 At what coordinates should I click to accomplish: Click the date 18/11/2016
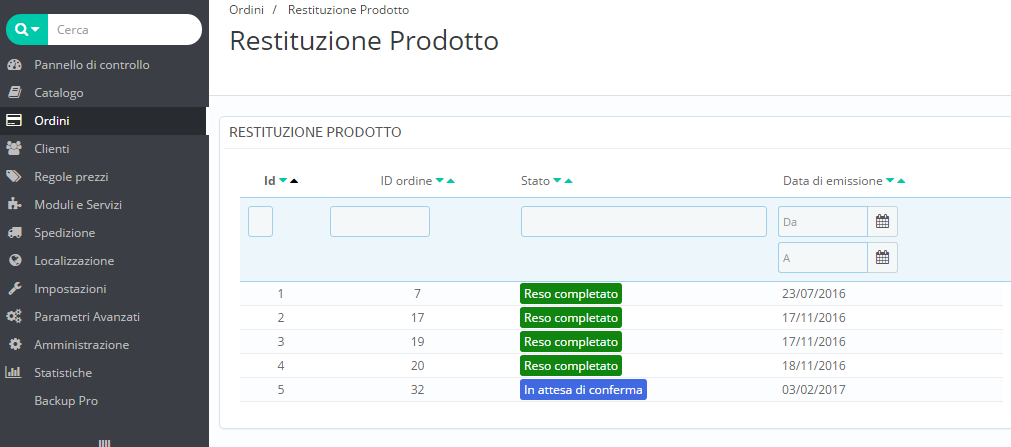(x=814, y=366)
